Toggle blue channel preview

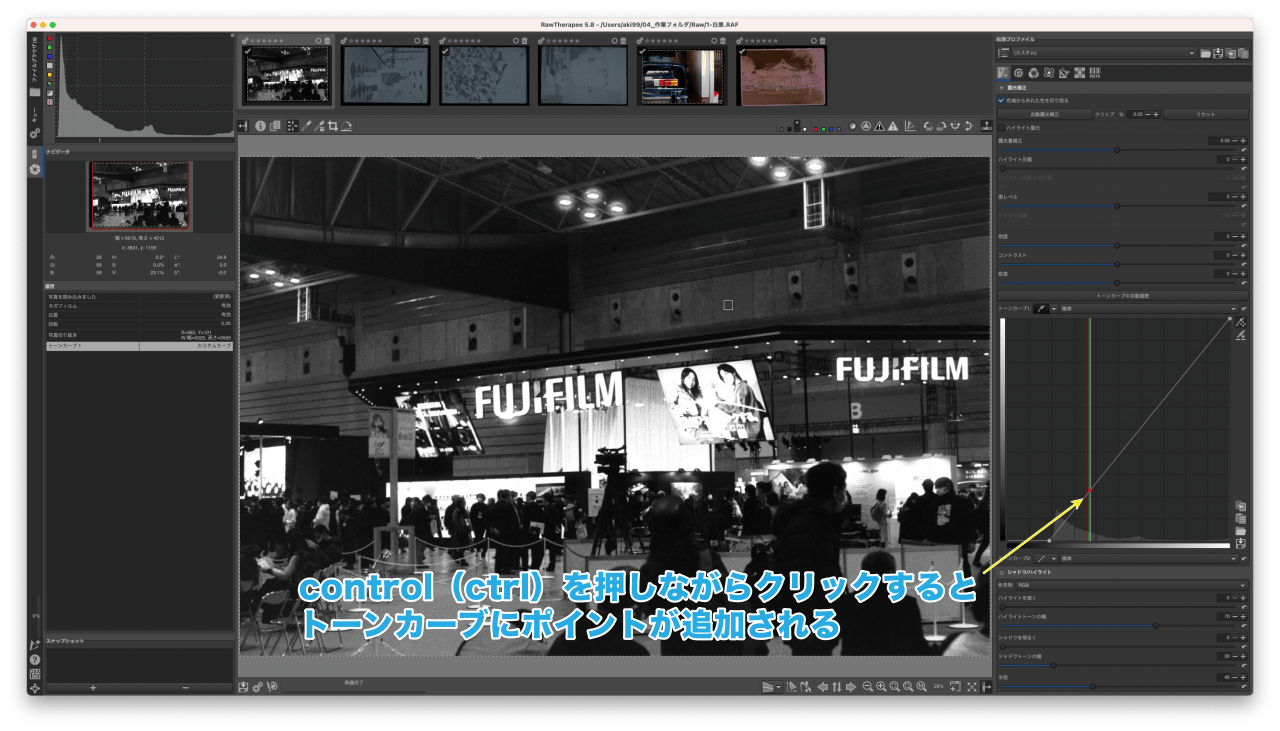coord(831,129)
